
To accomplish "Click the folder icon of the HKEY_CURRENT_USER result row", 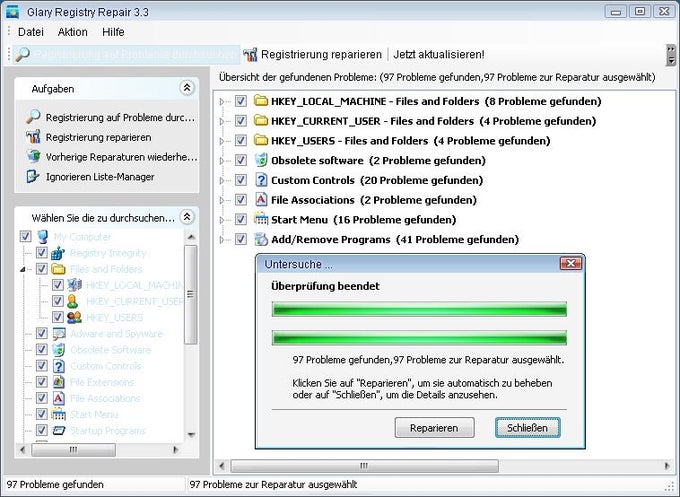I will click(x=261, y=121).
